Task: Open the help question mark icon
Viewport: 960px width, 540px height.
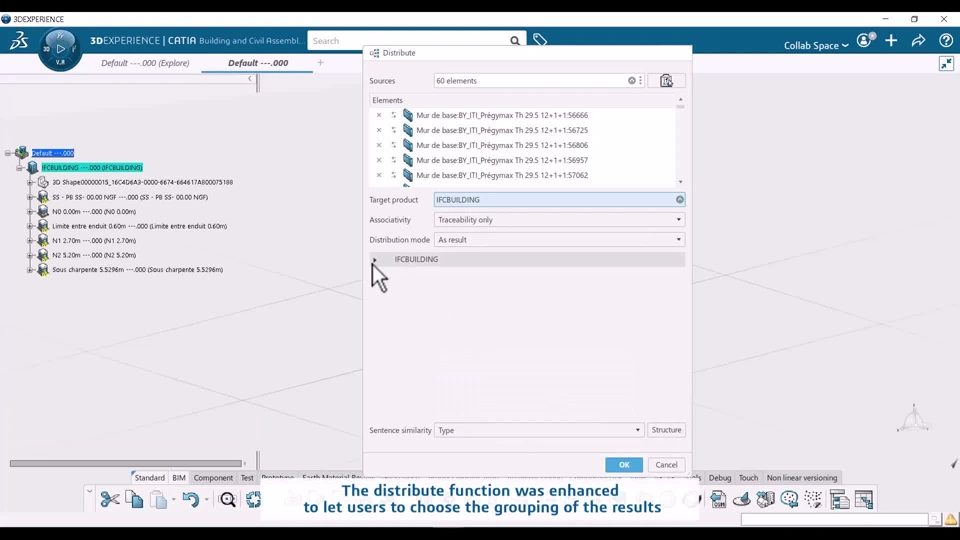Action: (946, 40)
